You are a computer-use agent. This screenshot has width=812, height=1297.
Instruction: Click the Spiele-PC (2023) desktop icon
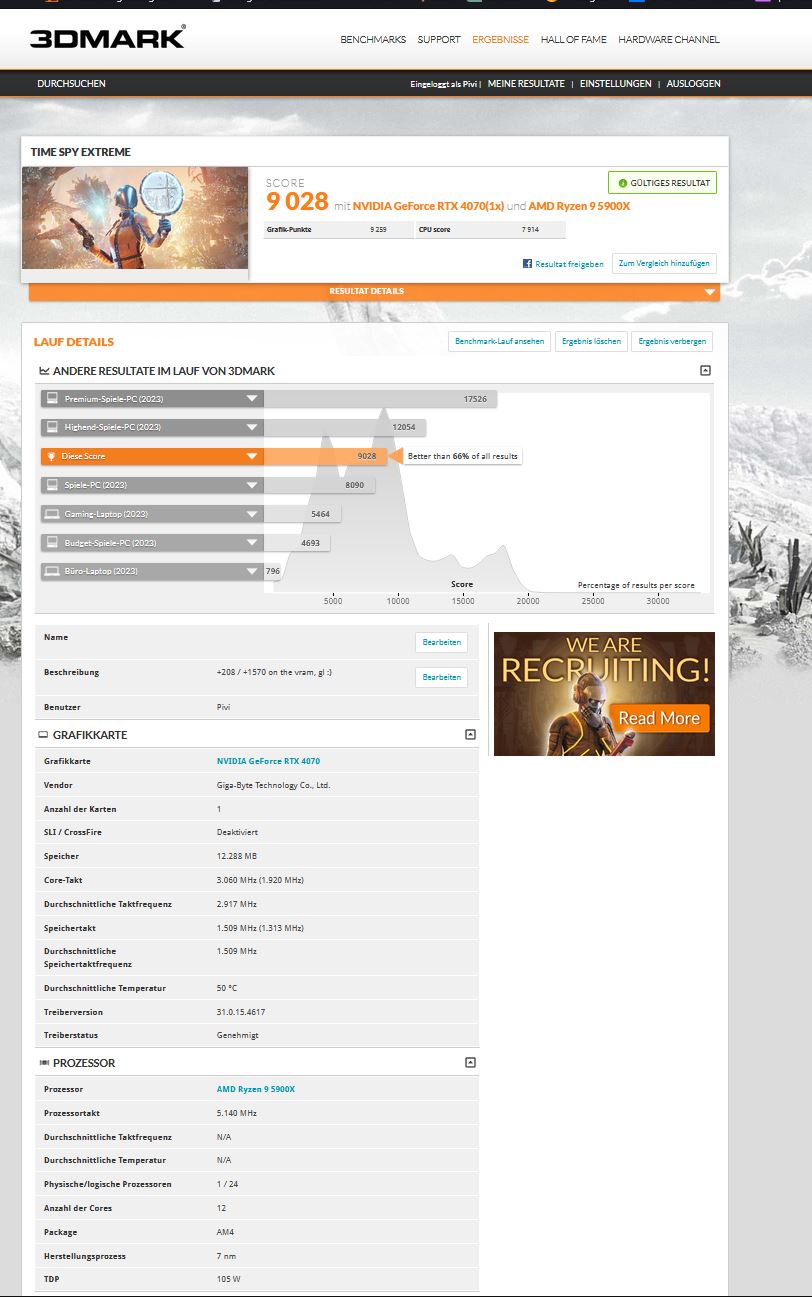[51, 485]
